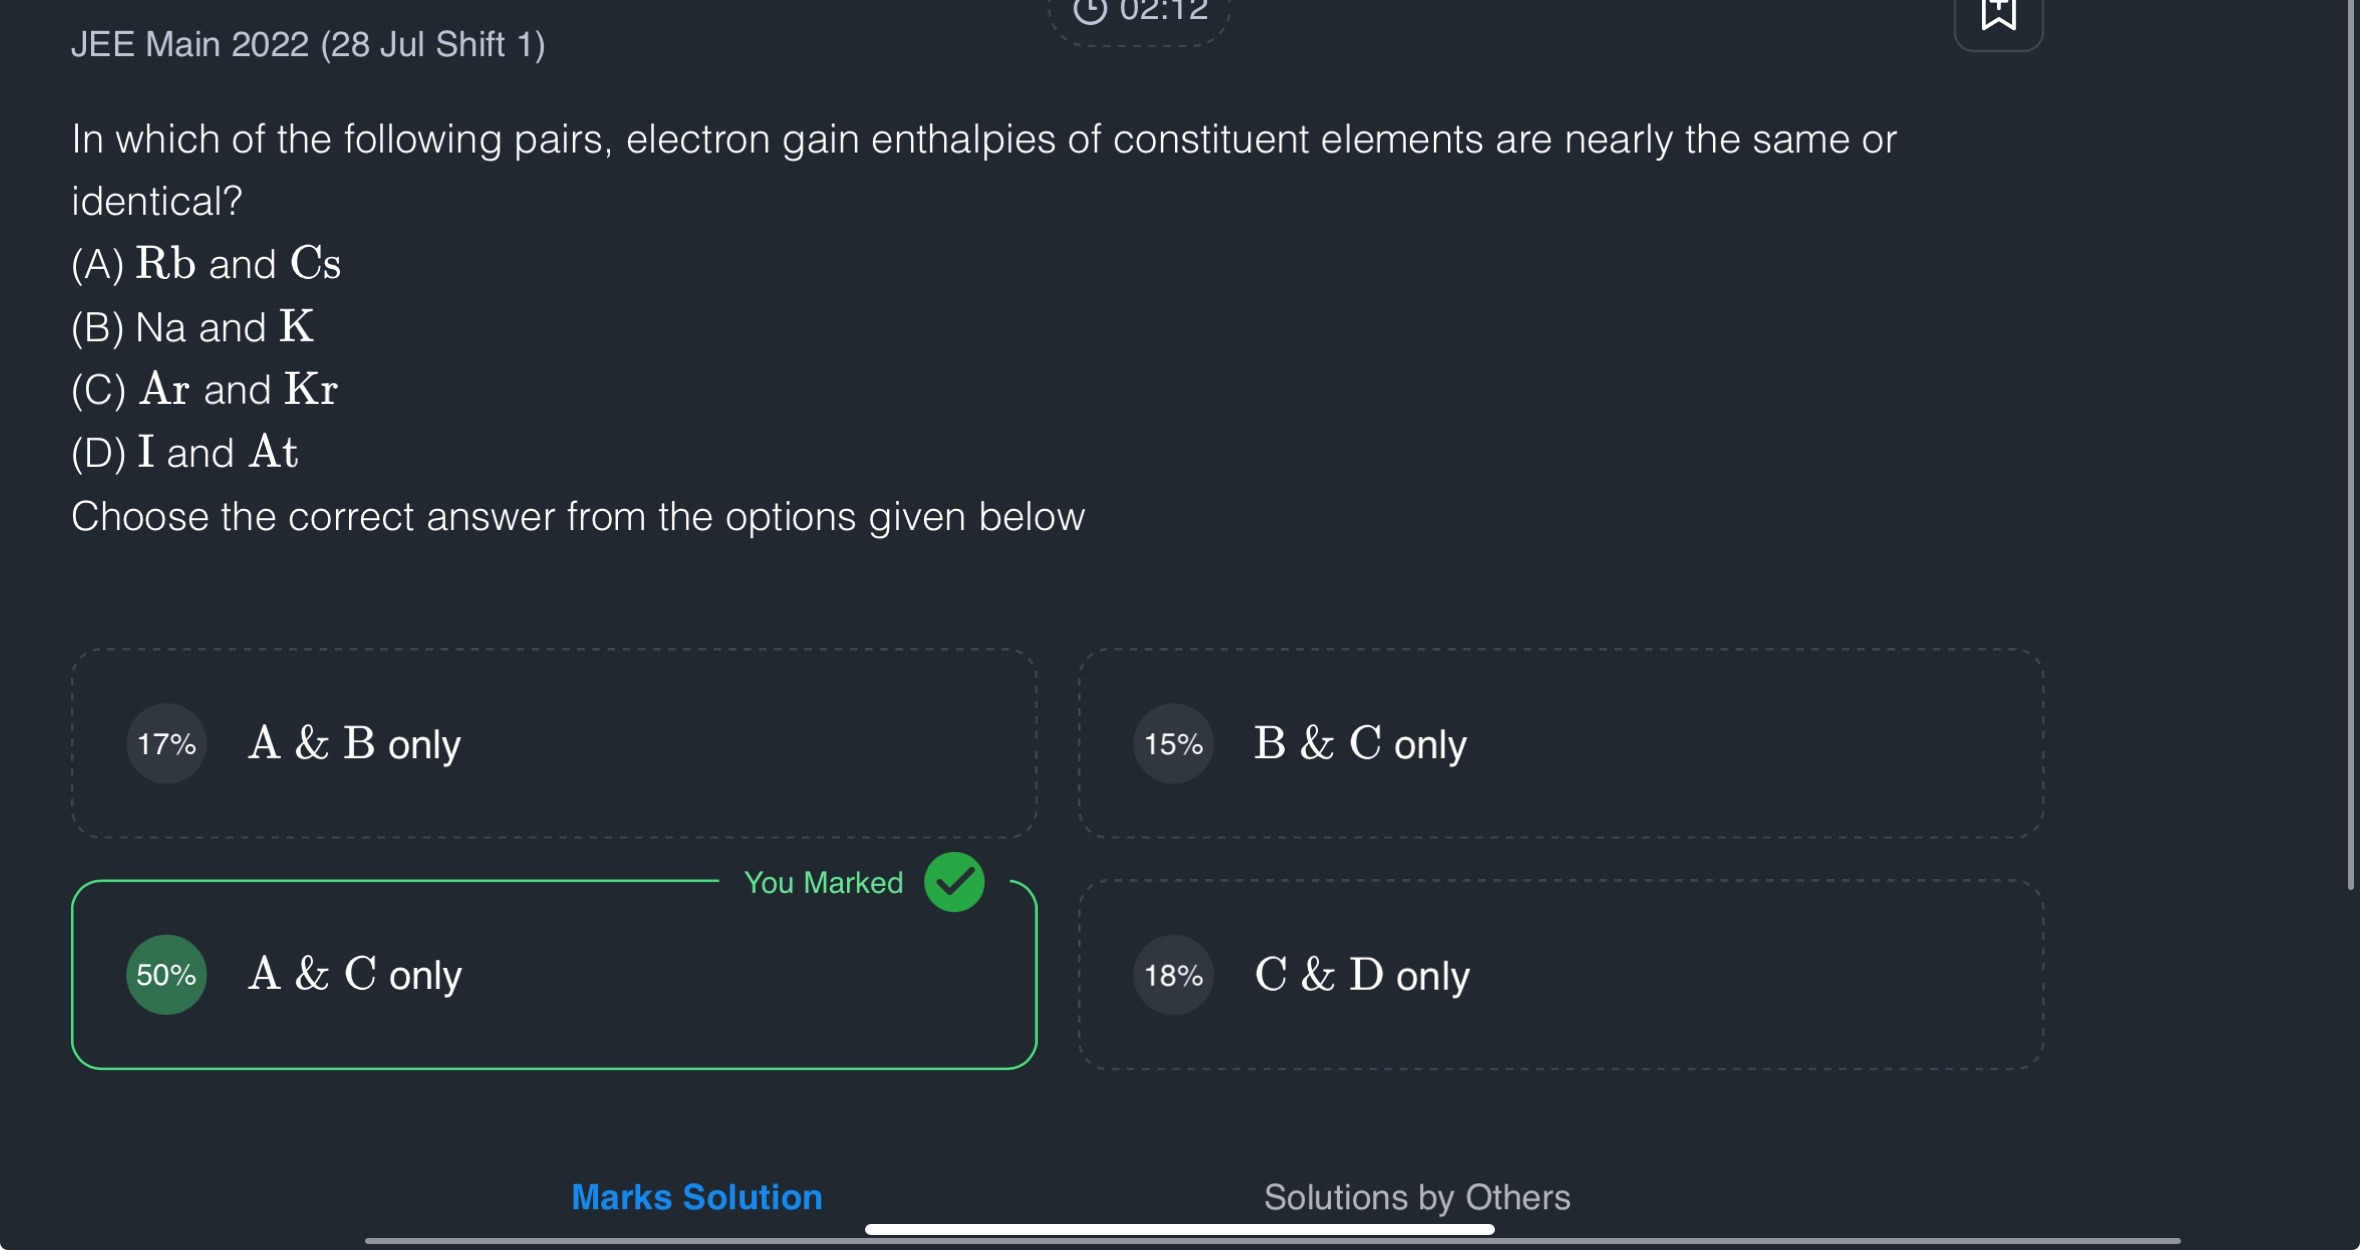Image resolution: width=2360 pixels, height=1250 pixels.
Task: Switch to Solutions by Others tab
Action: point(1416,1197)
